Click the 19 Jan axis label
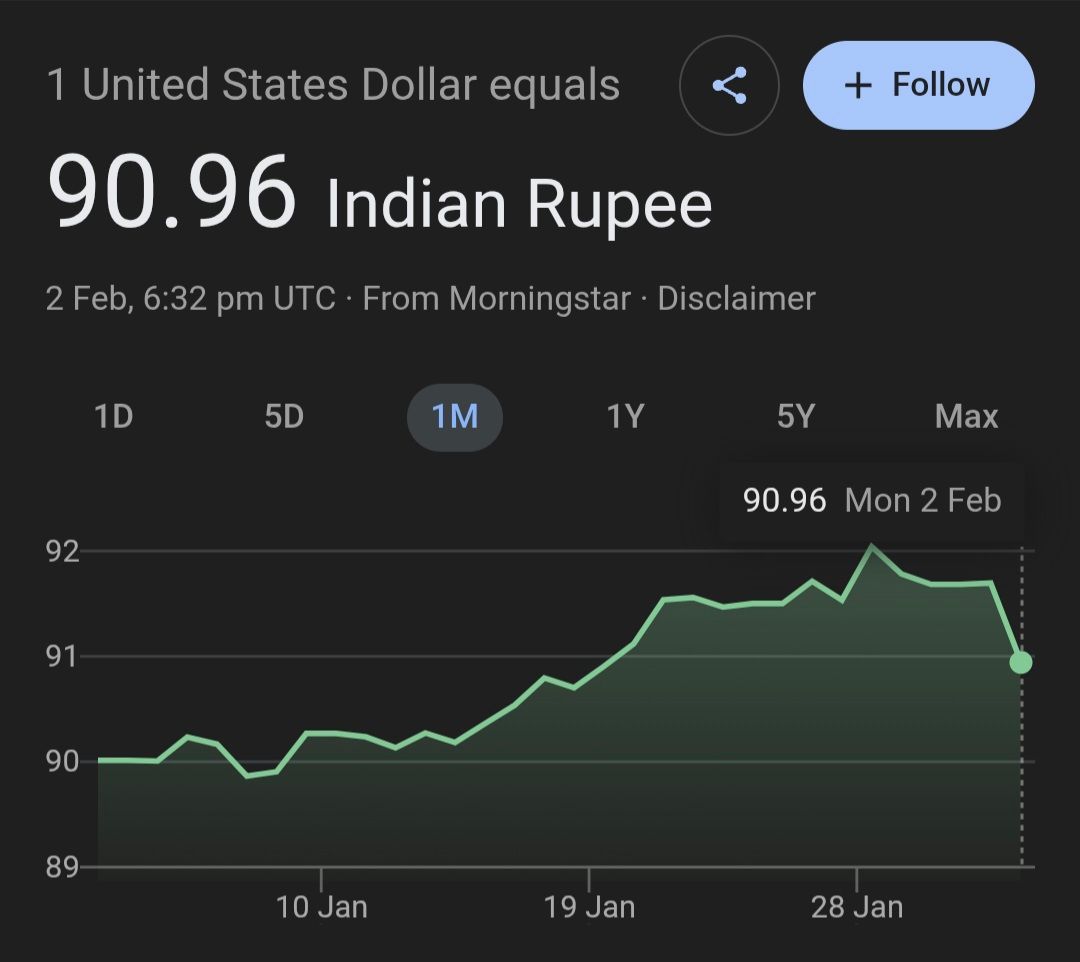The width and height of the screenshot is (1080, 962). tap(589, 907)
